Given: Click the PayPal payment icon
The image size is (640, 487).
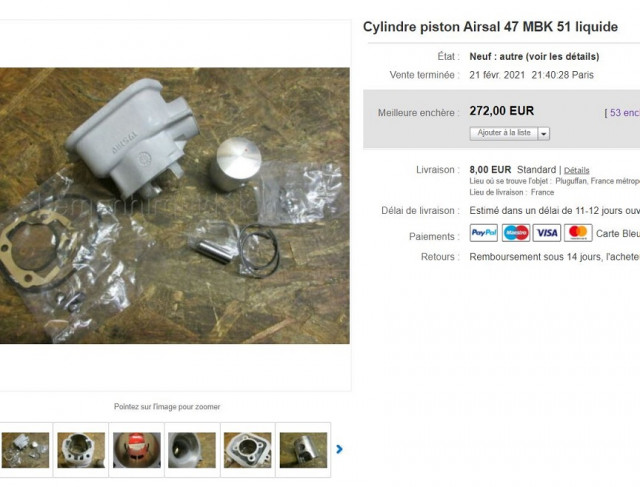Looking at the screenshot, I should point(483,233).
